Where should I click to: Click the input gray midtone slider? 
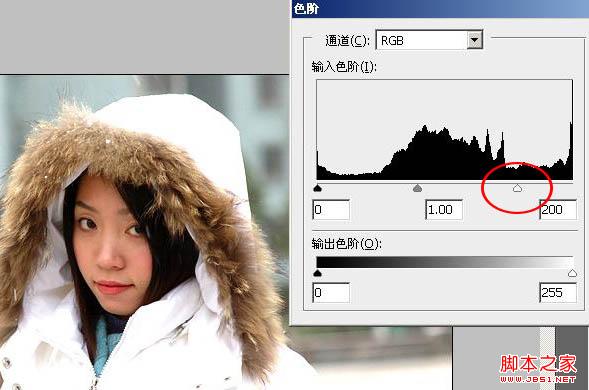pyautogui.click(x=417, y=188)
